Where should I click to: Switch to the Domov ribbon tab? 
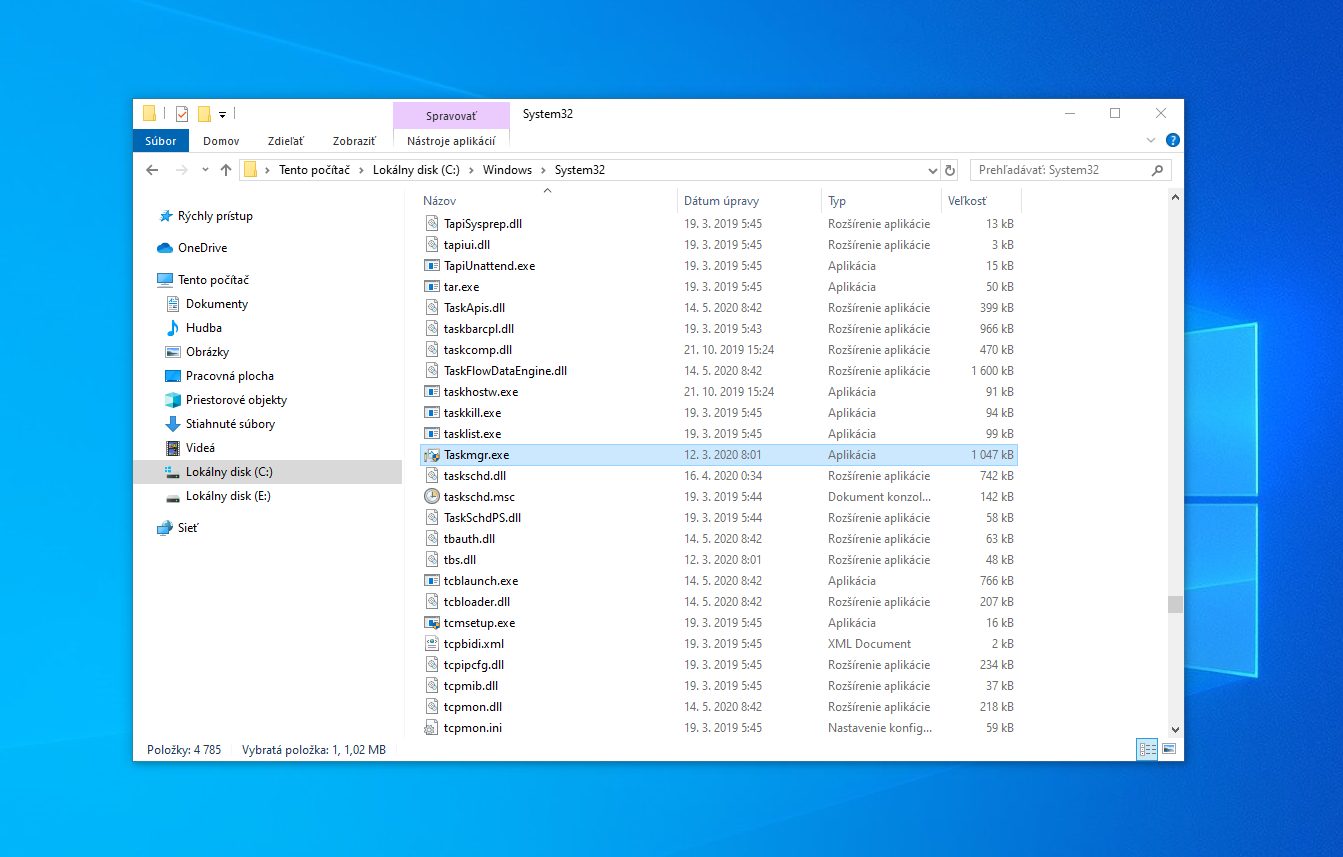(221, 141)
